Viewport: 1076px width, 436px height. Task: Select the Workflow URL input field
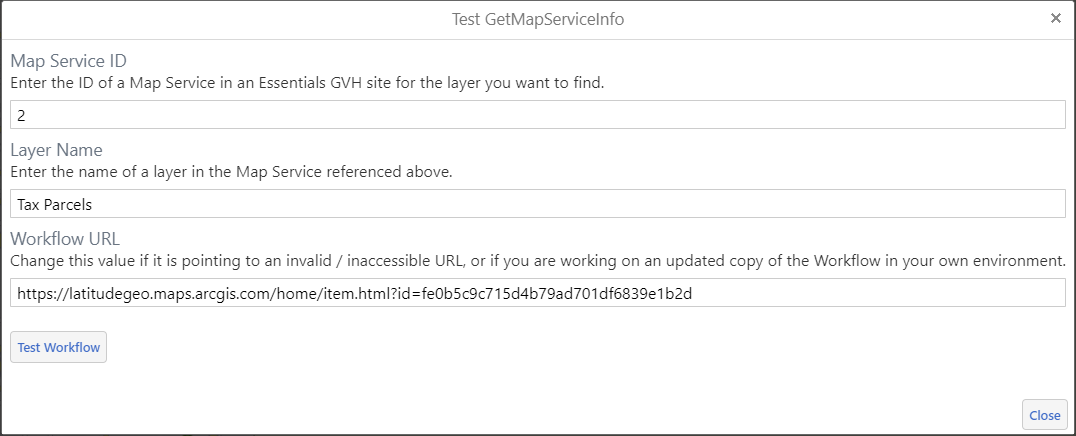tap(538, 293)
